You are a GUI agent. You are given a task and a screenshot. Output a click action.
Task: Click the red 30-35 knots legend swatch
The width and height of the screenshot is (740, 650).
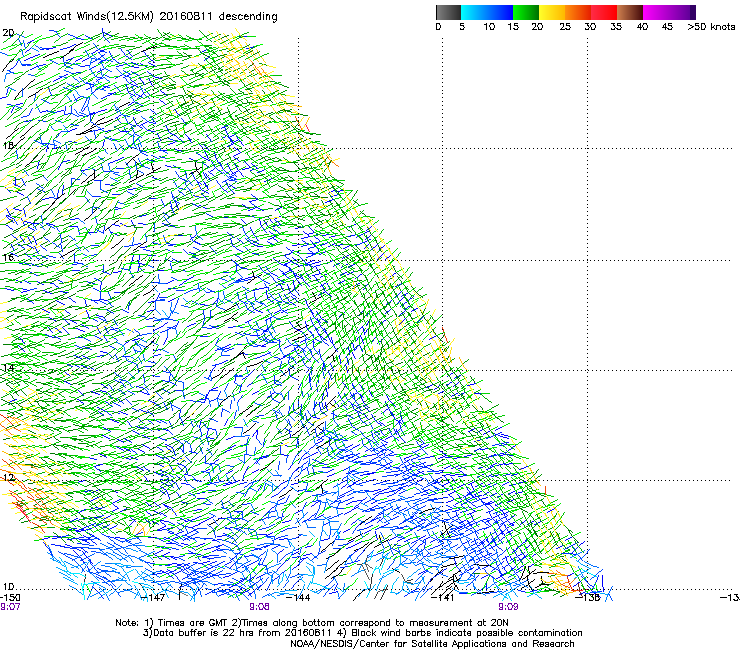(604, 12)
